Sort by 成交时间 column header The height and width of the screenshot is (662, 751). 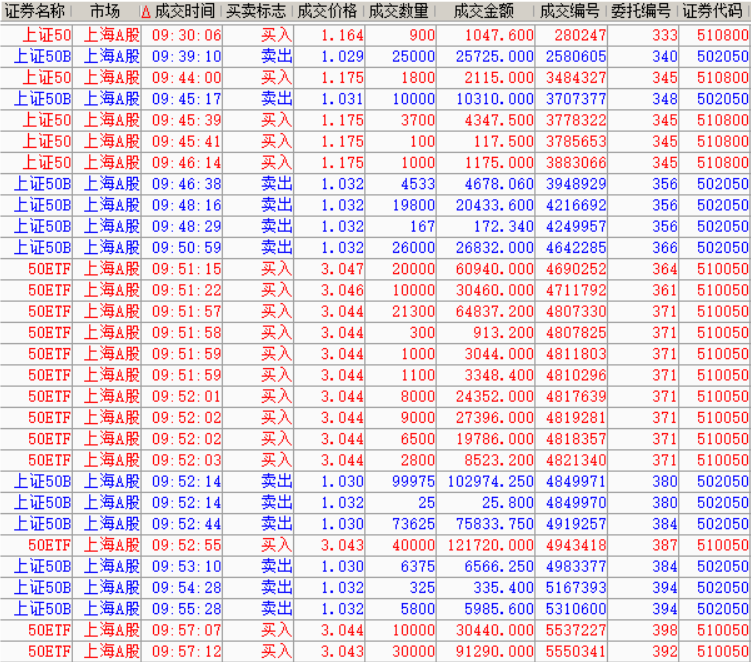click(x=184, y=11)
